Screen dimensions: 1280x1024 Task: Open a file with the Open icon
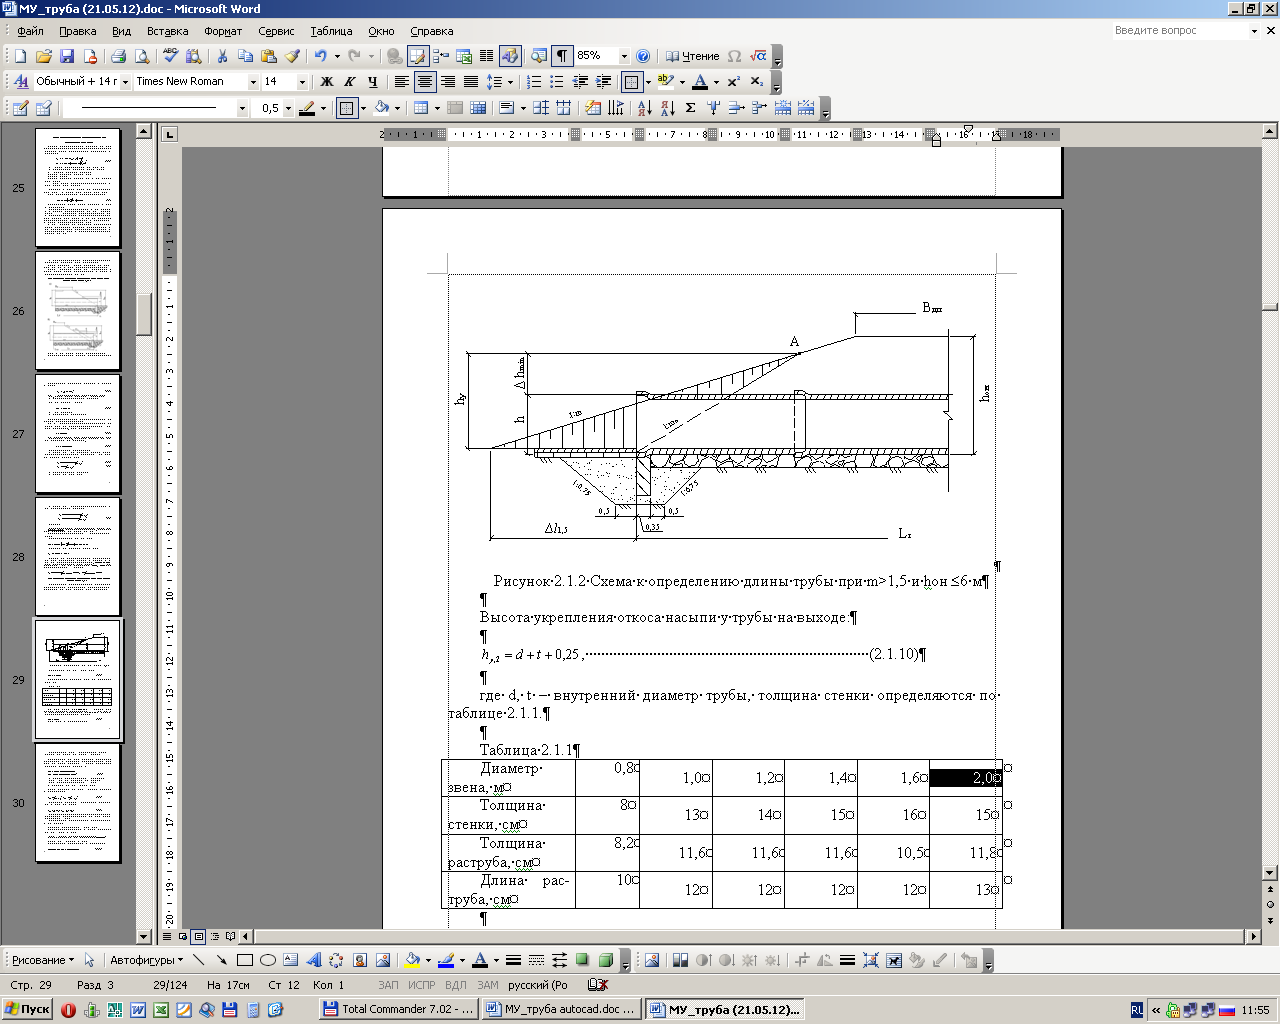[43, 56]
